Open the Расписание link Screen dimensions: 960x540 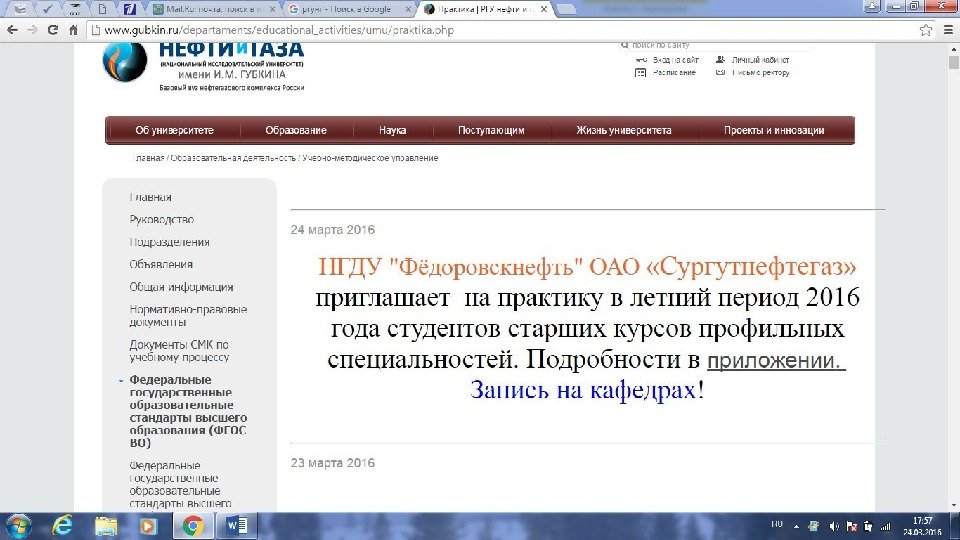674,72
